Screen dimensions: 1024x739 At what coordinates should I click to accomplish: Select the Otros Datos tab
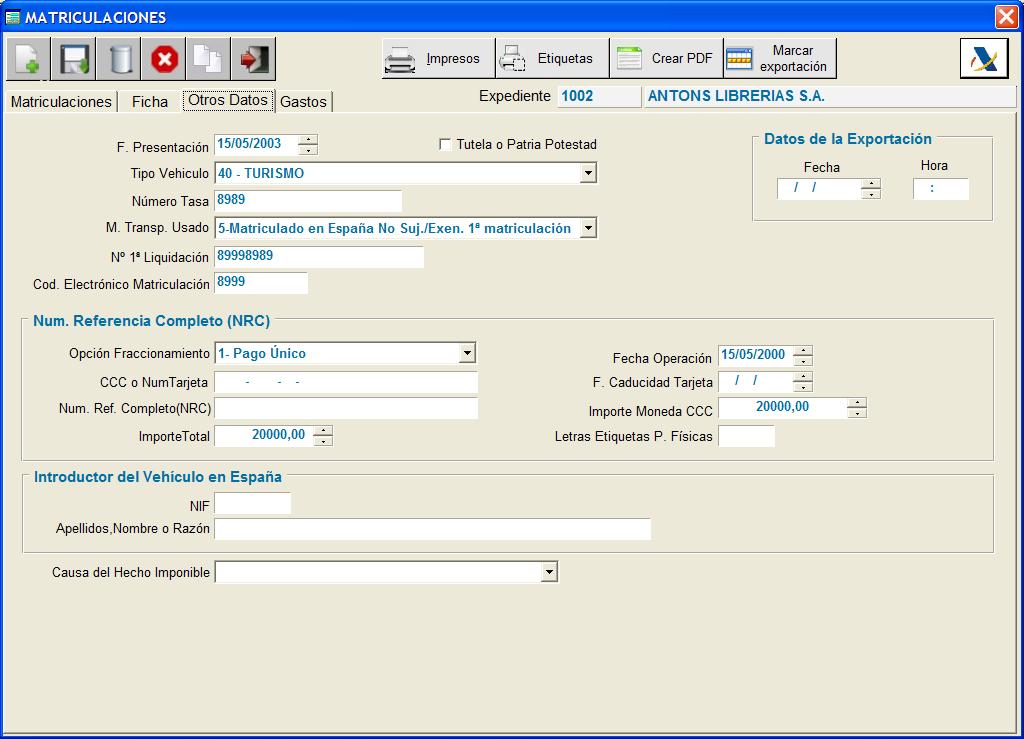pos(229,101)
